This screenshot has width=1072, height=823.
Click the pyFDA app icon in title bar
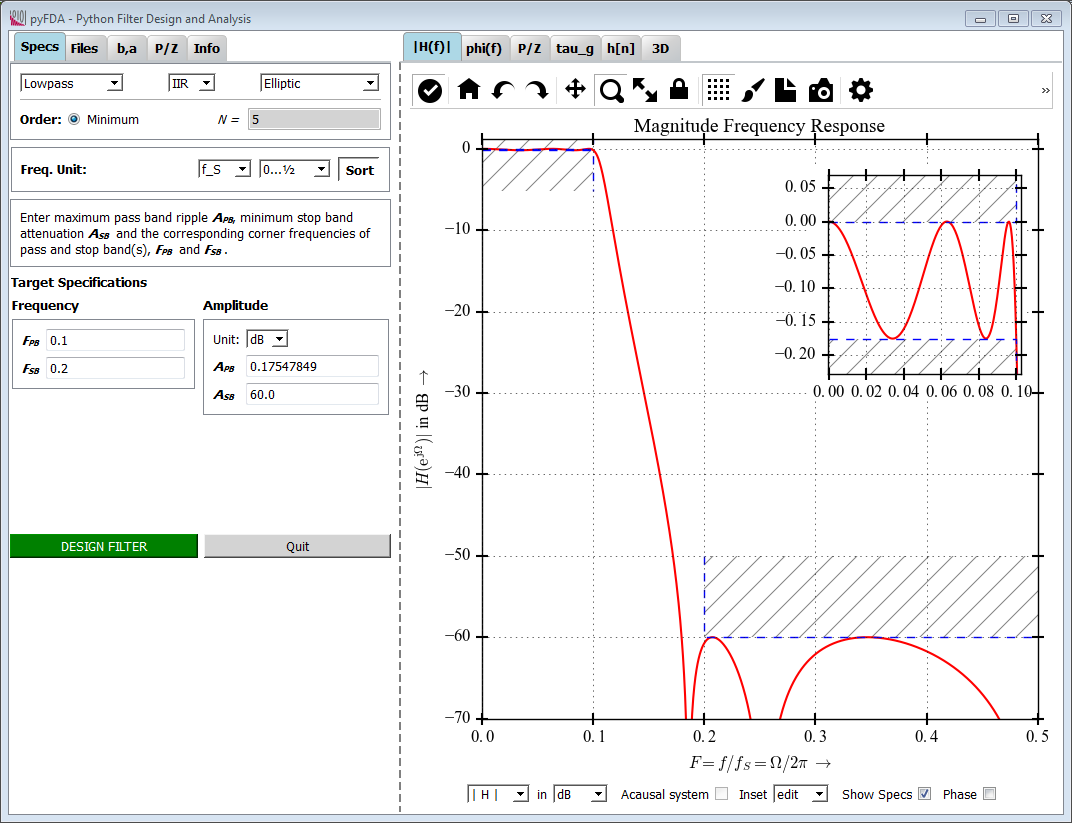[x=17, y=17]
